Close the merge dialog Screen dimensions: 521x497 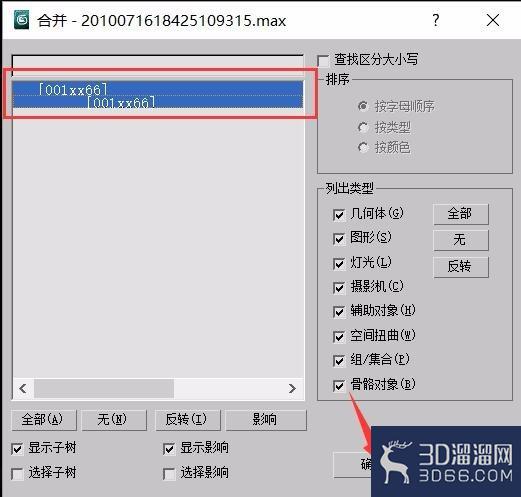tap(493, 20)
